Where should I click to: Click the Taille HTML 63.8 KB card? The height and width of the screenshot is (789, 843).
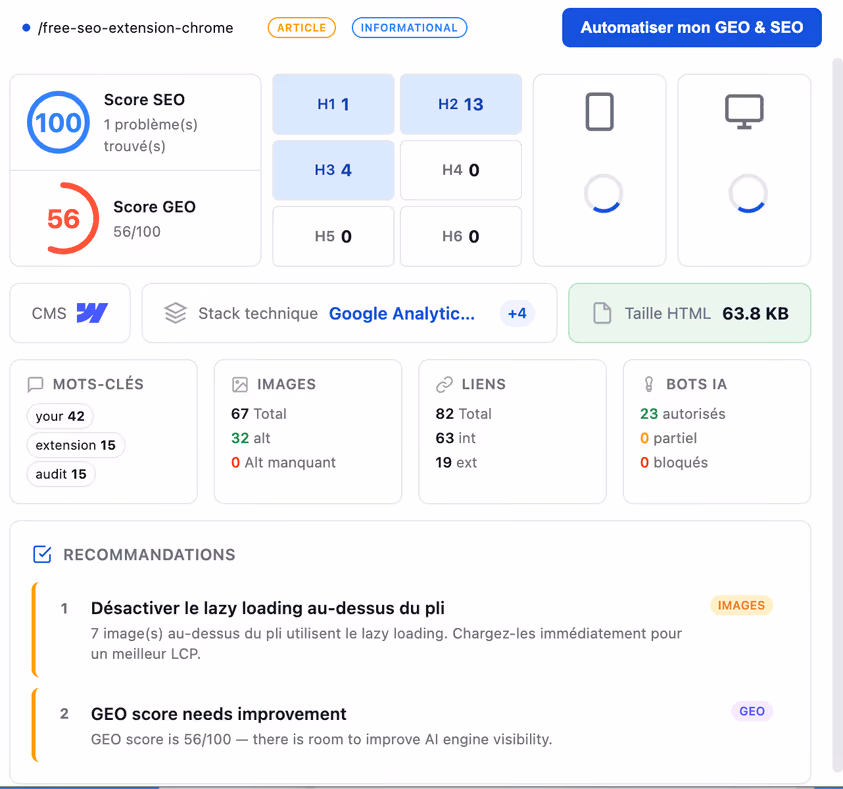(x=689, y=313)
